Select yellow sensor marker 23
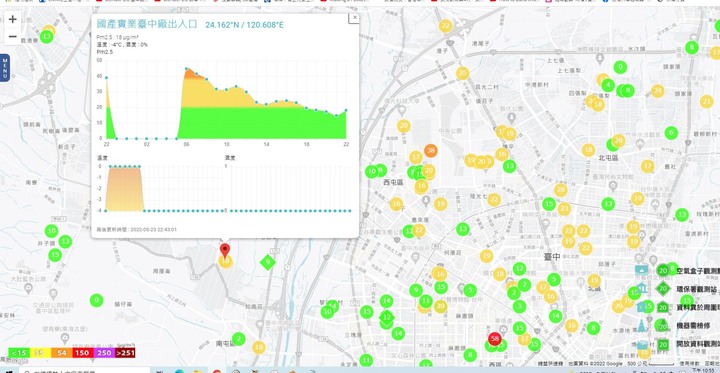This screenshot has width=720, height=373. (x=564, y=209)
